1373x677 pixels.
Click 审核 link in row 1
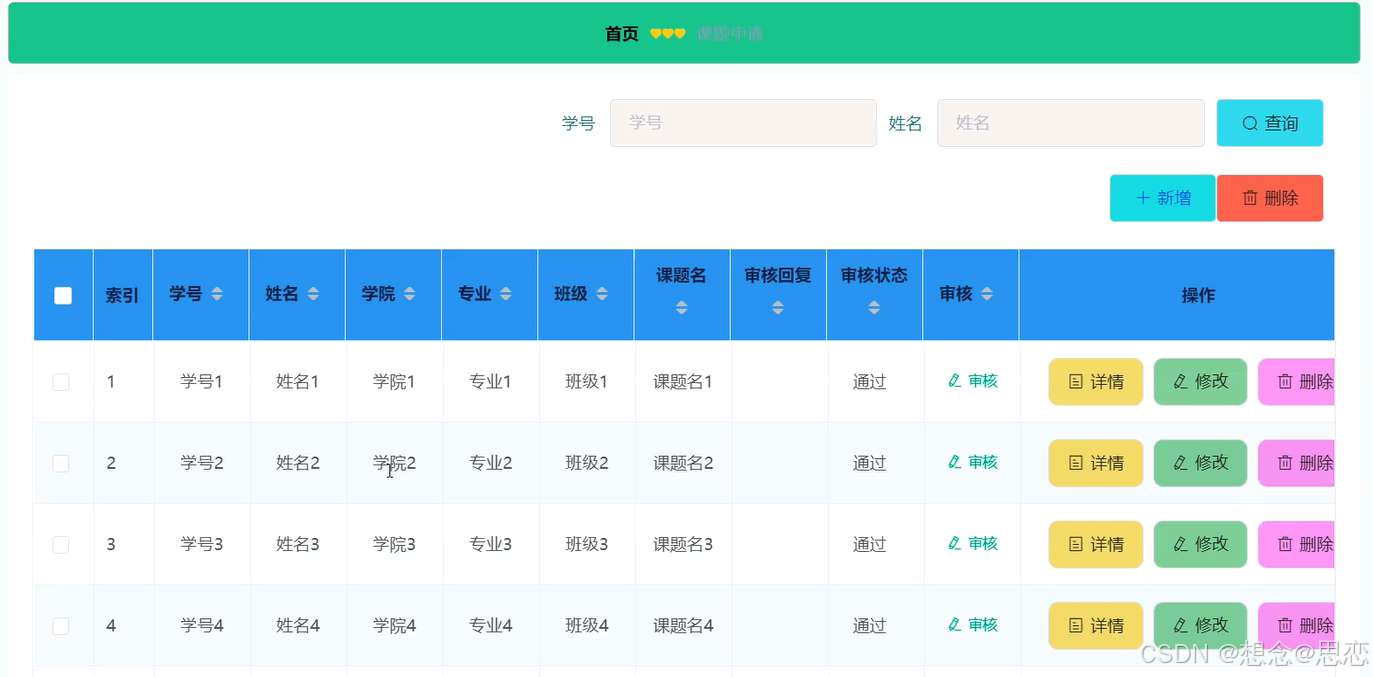click(972, 381)
